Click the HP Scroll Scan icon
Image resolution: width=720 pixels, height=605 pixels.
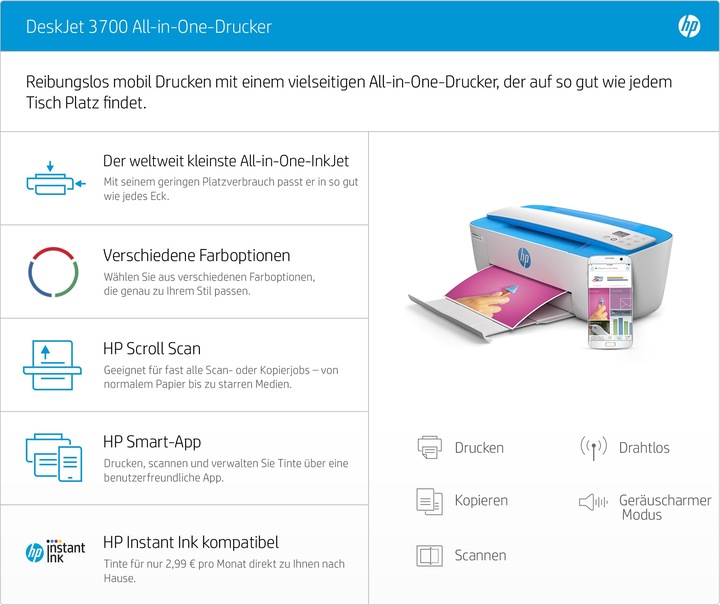coord(52,365)
